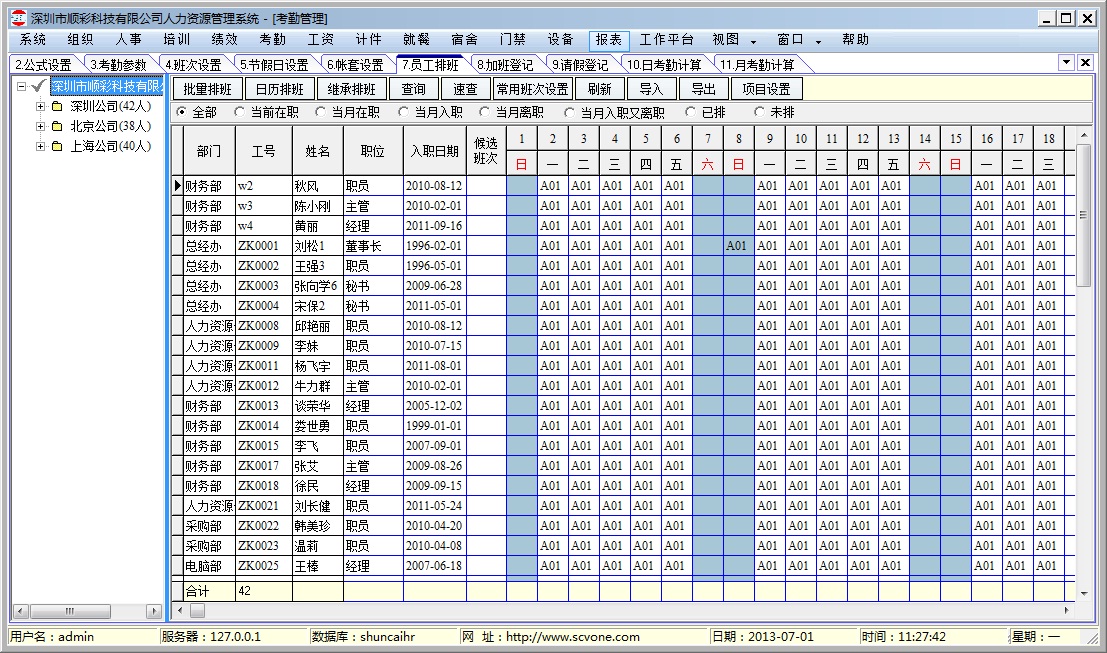Image resolution: width=1107 pixels, height=653 pixels.
Task: Open the 帮助 menu
Action: coord(855,40)
